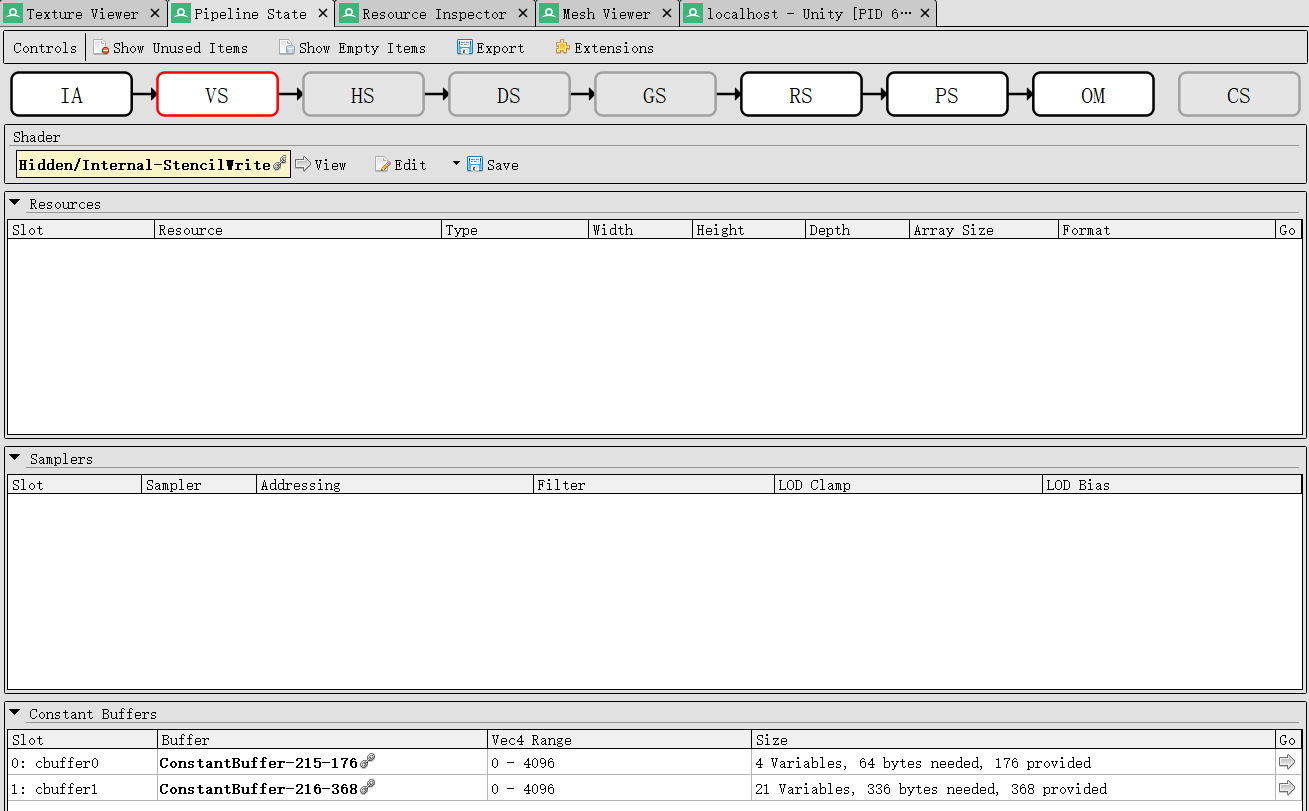This screenshot has width=1309, height=811.
Task: Open the Hidden/Internal-StencilWrite shader link
Action: pos(153,165)
